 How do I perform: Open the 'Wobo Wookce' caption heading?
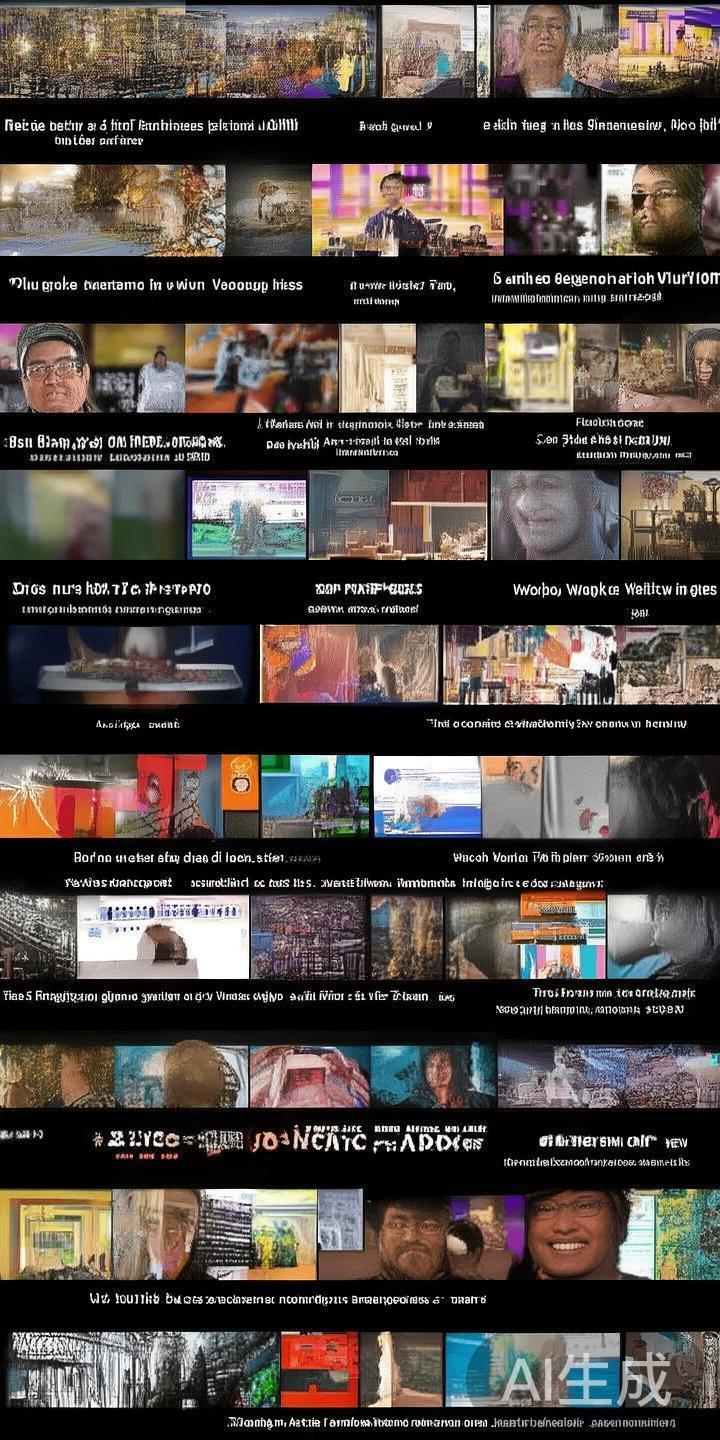point(614,590)
